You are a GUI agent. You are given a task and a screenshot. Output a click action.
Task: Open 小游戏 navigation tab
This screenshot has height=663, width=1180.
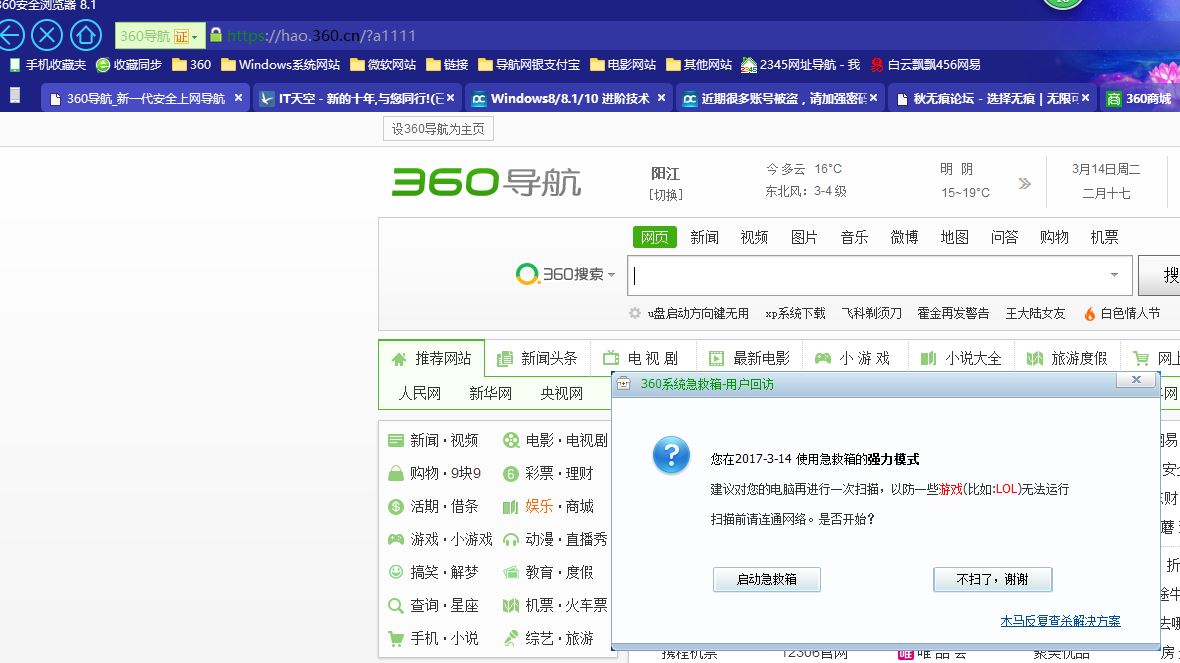point(853,358)
